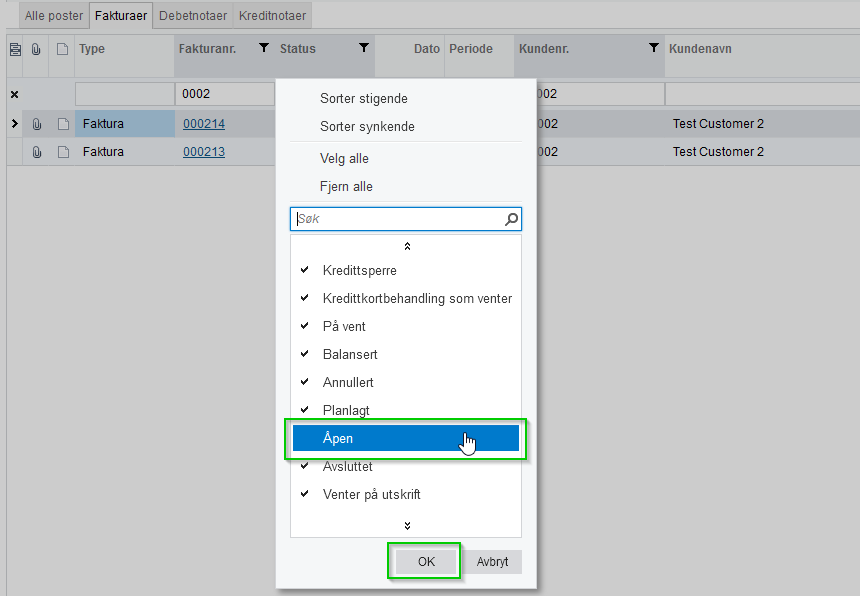Switch to the Kreditnotaer tab
860x596 pixels.
pyautogui.click(x=273, y=15)
